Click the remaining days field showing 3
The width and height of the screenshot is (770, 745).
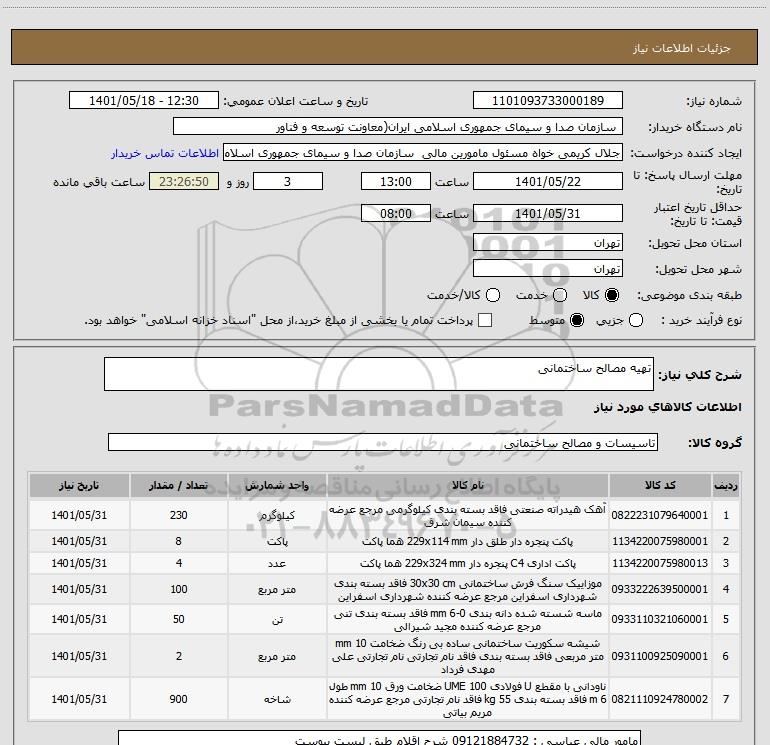tap(288, 181)
